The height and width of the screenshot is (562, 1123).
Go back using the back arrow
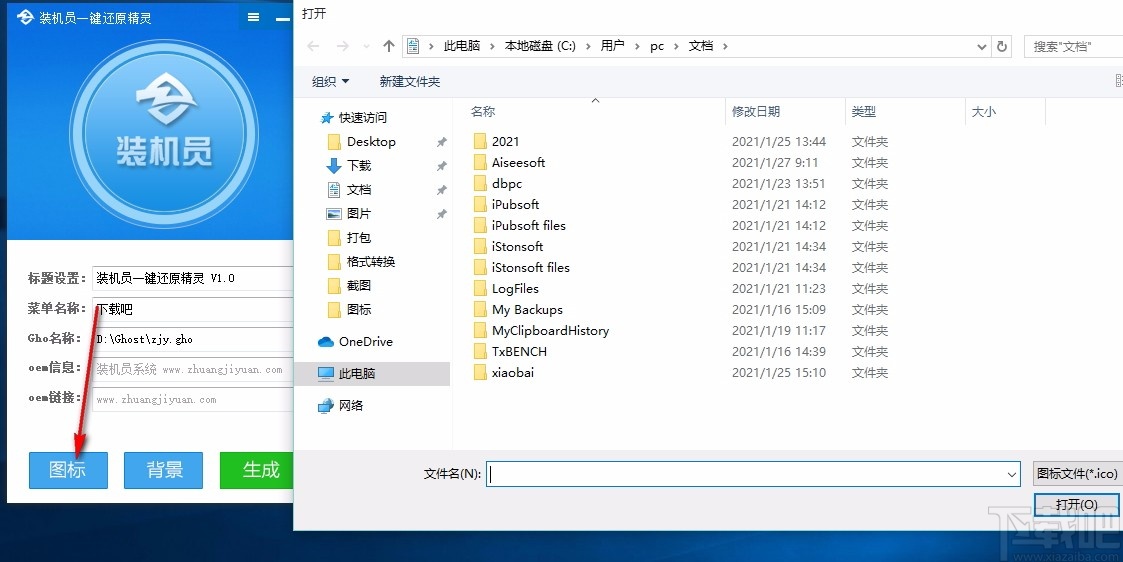[x=313, y=46]
